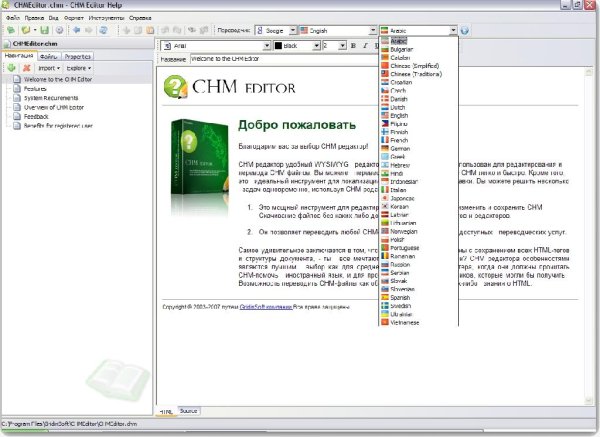The width and height of the screenshot is (600, 437).
Task: Open the Вид menu
Action: tap(54, 18)
